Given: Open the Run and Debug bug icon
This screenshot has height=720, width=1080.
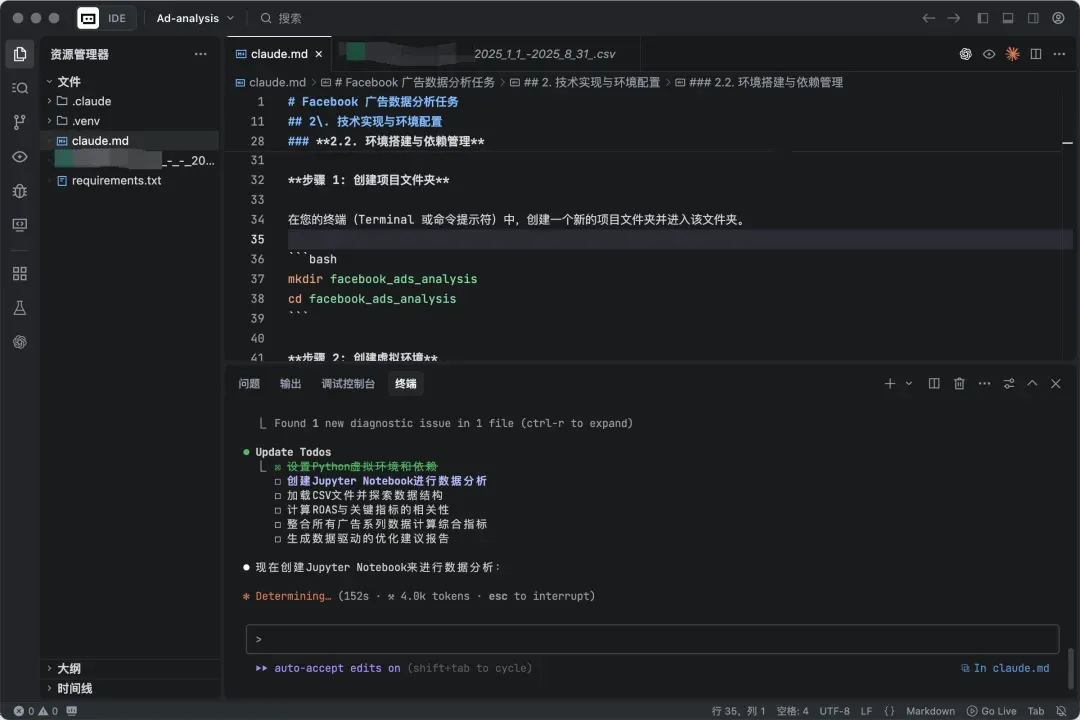Looking at the screenshot, I should coord(19,190).
